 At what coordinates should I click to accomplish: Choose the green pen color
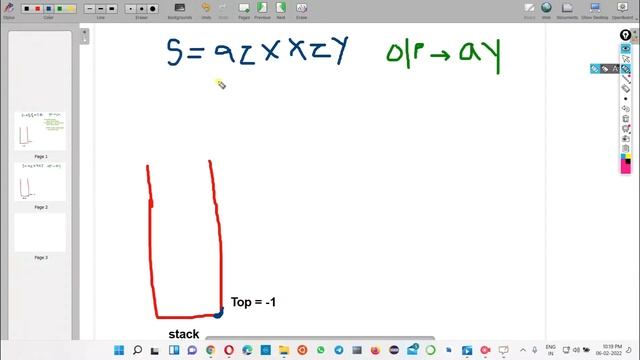tap(60, 9)
